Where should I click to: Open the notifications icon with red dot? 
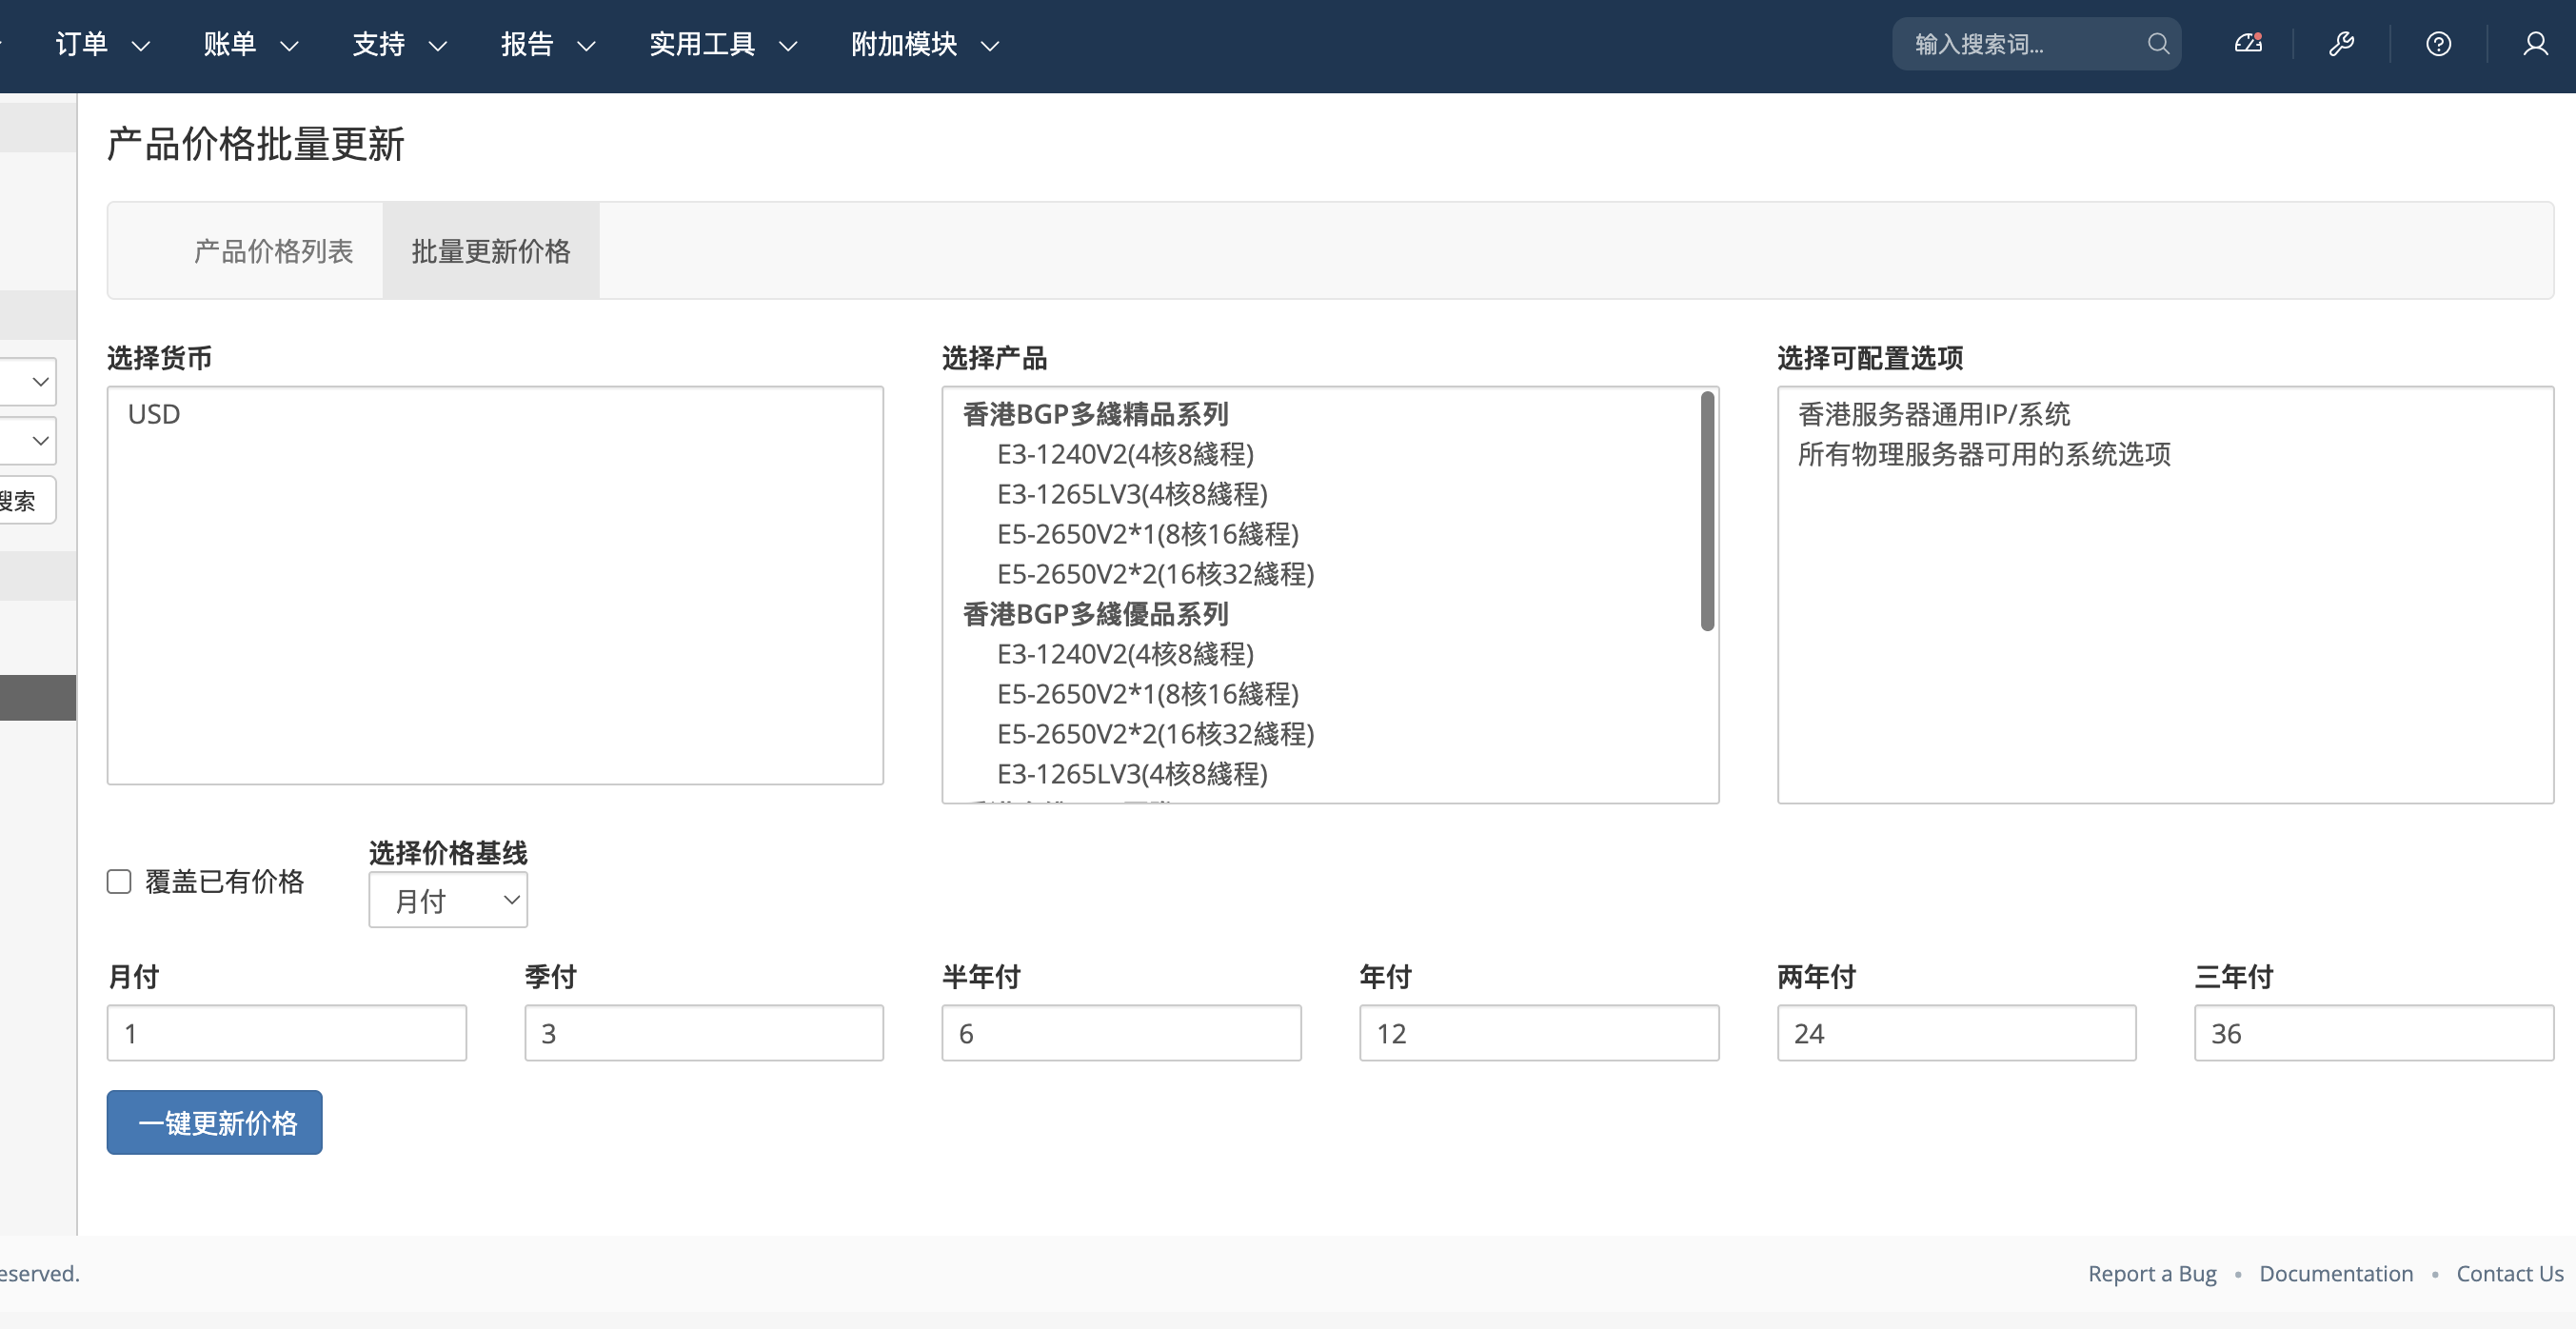2247,44
